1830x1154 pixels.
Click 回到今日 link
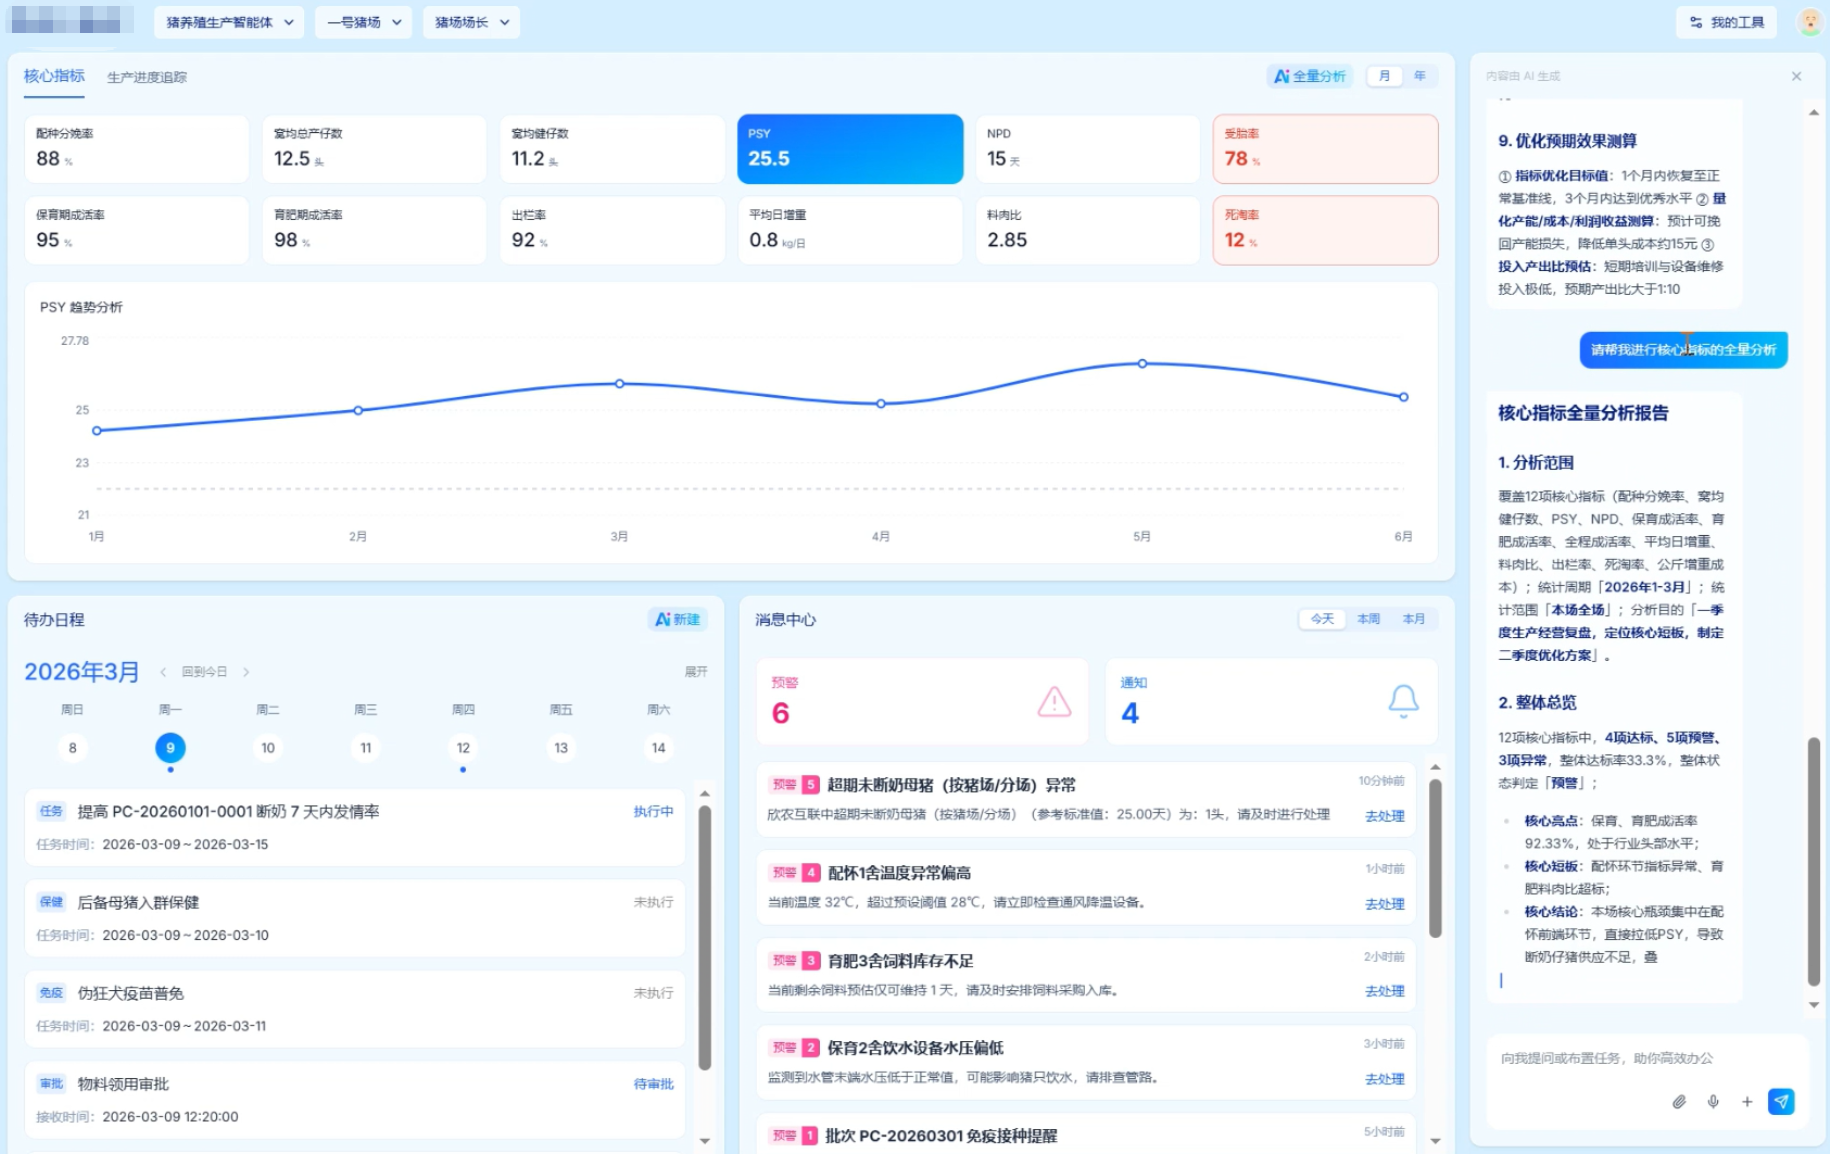204,672
